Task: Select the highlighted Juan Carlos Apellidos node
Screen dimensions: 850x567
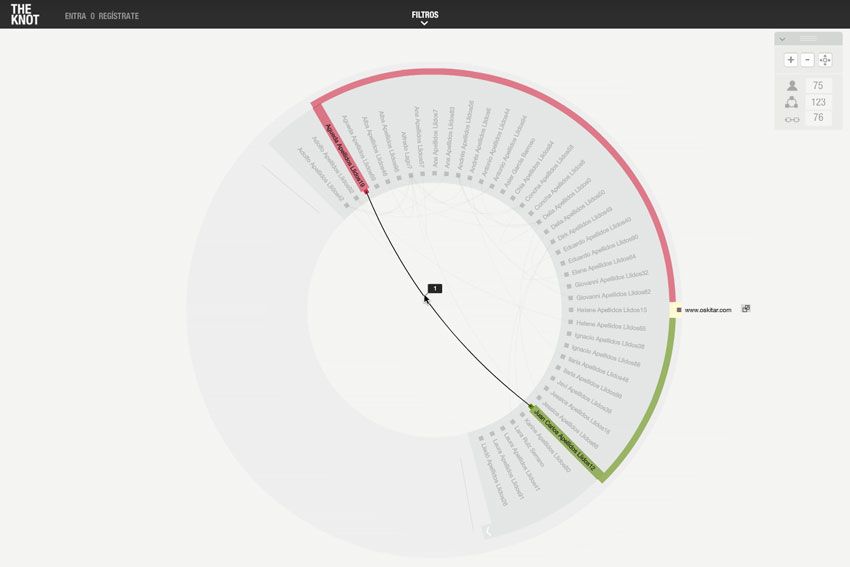Action: (x=564, y=440)
